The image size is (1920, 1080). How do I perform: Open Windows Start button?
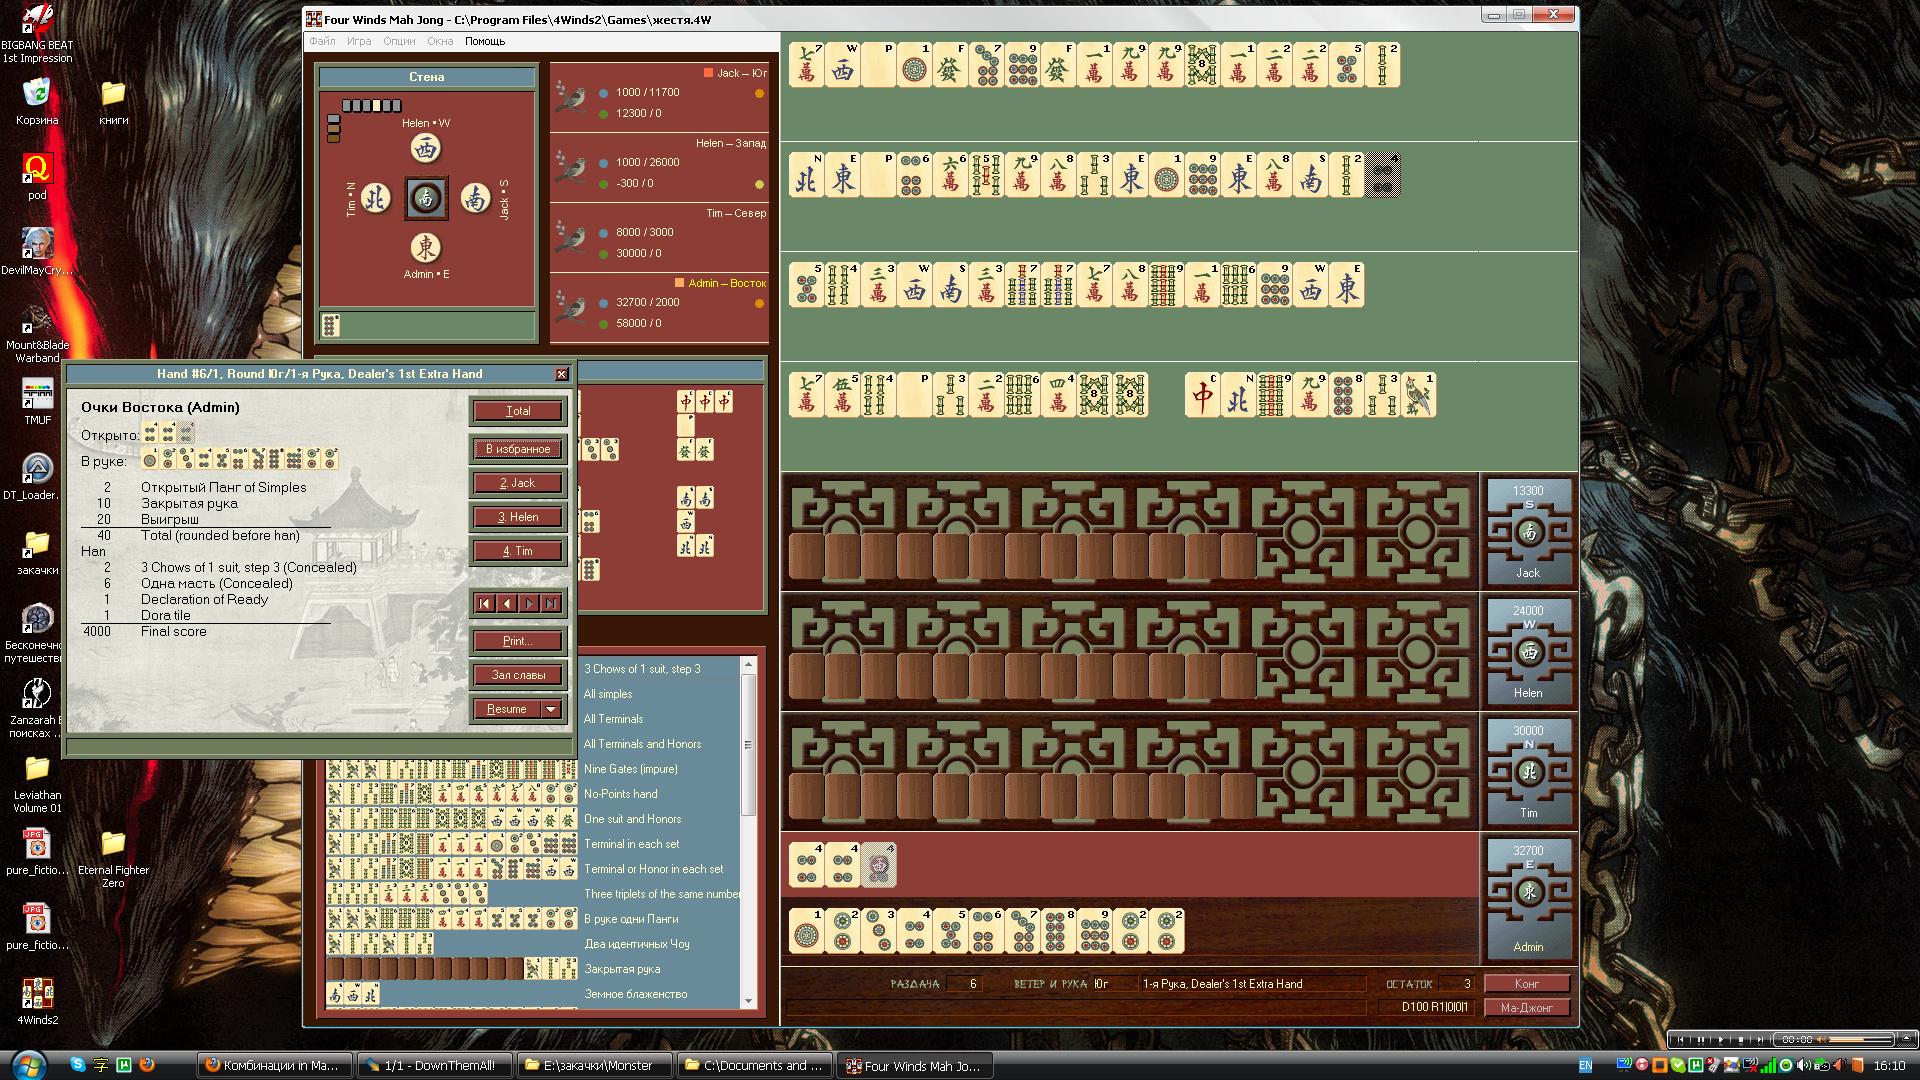pos(27,1064)
